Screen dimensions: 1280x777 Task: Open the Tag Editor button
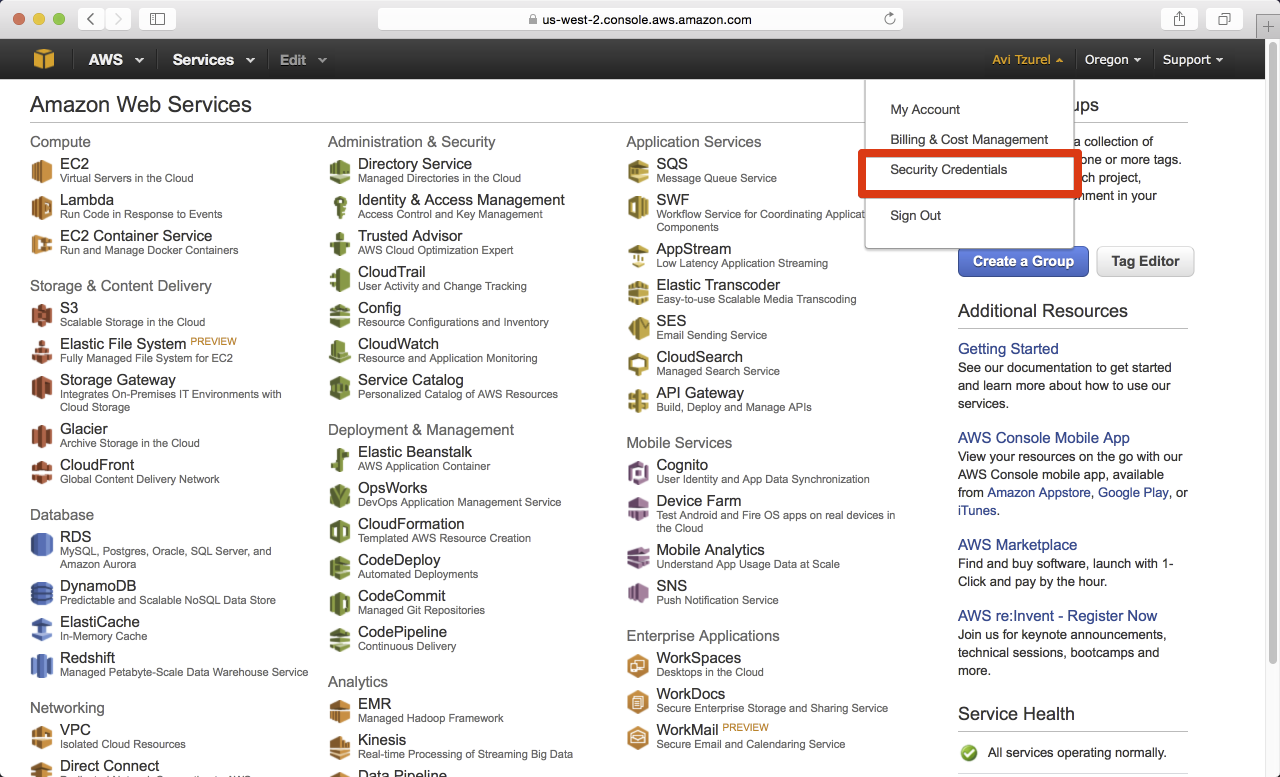[x=1145, y=261]
